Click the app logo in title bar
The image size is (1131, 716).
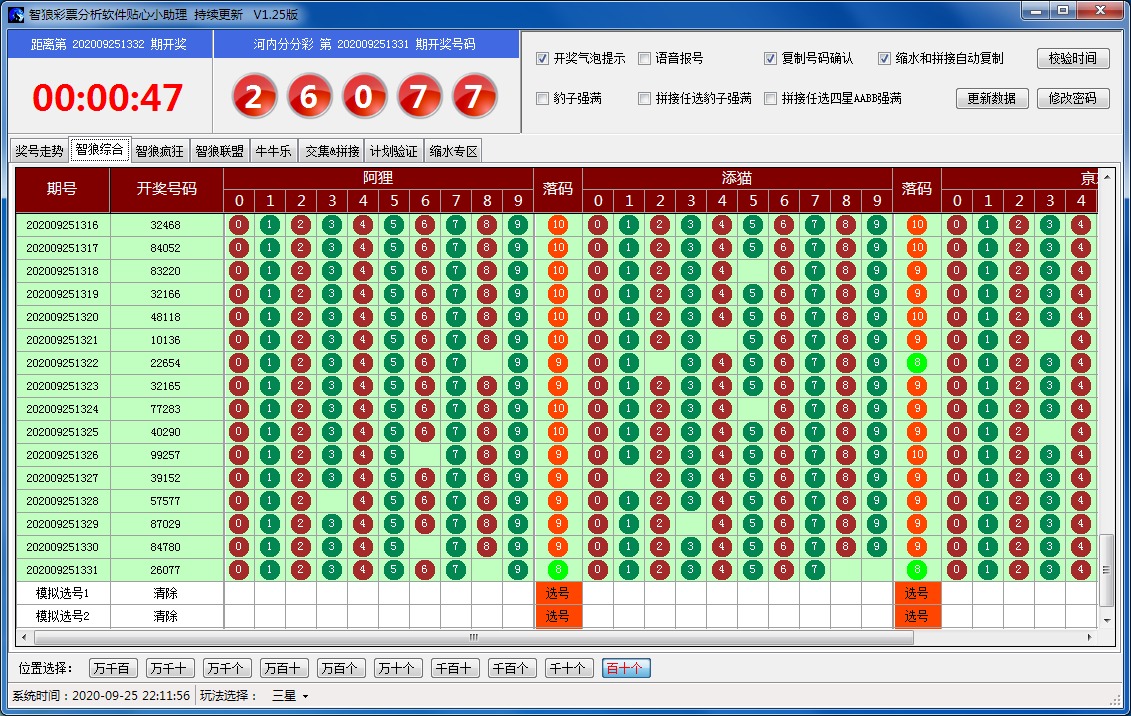pos(16,14)
